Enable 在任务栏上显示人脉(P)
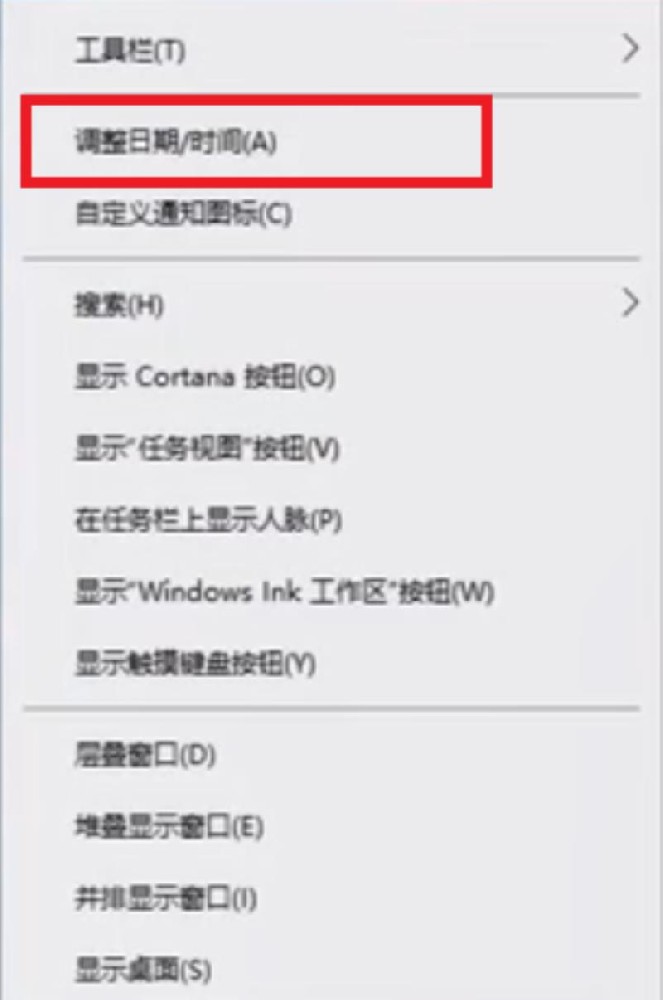The width and height of the screenshot is (663, 1000). pyautogui.click(x=332, y=520)
